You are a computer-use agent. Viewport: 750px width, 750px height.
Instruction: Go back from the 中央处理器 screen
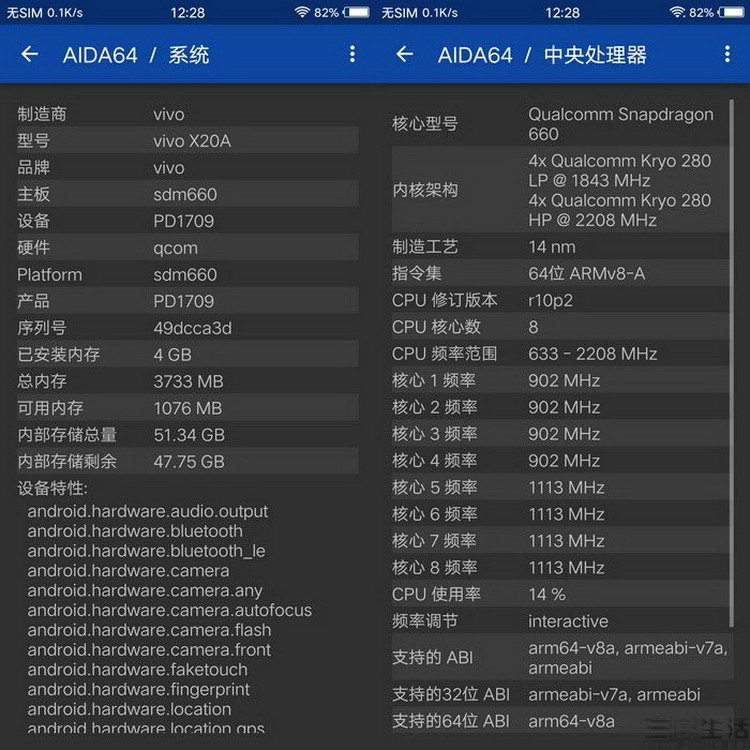(x=405, y=54)
